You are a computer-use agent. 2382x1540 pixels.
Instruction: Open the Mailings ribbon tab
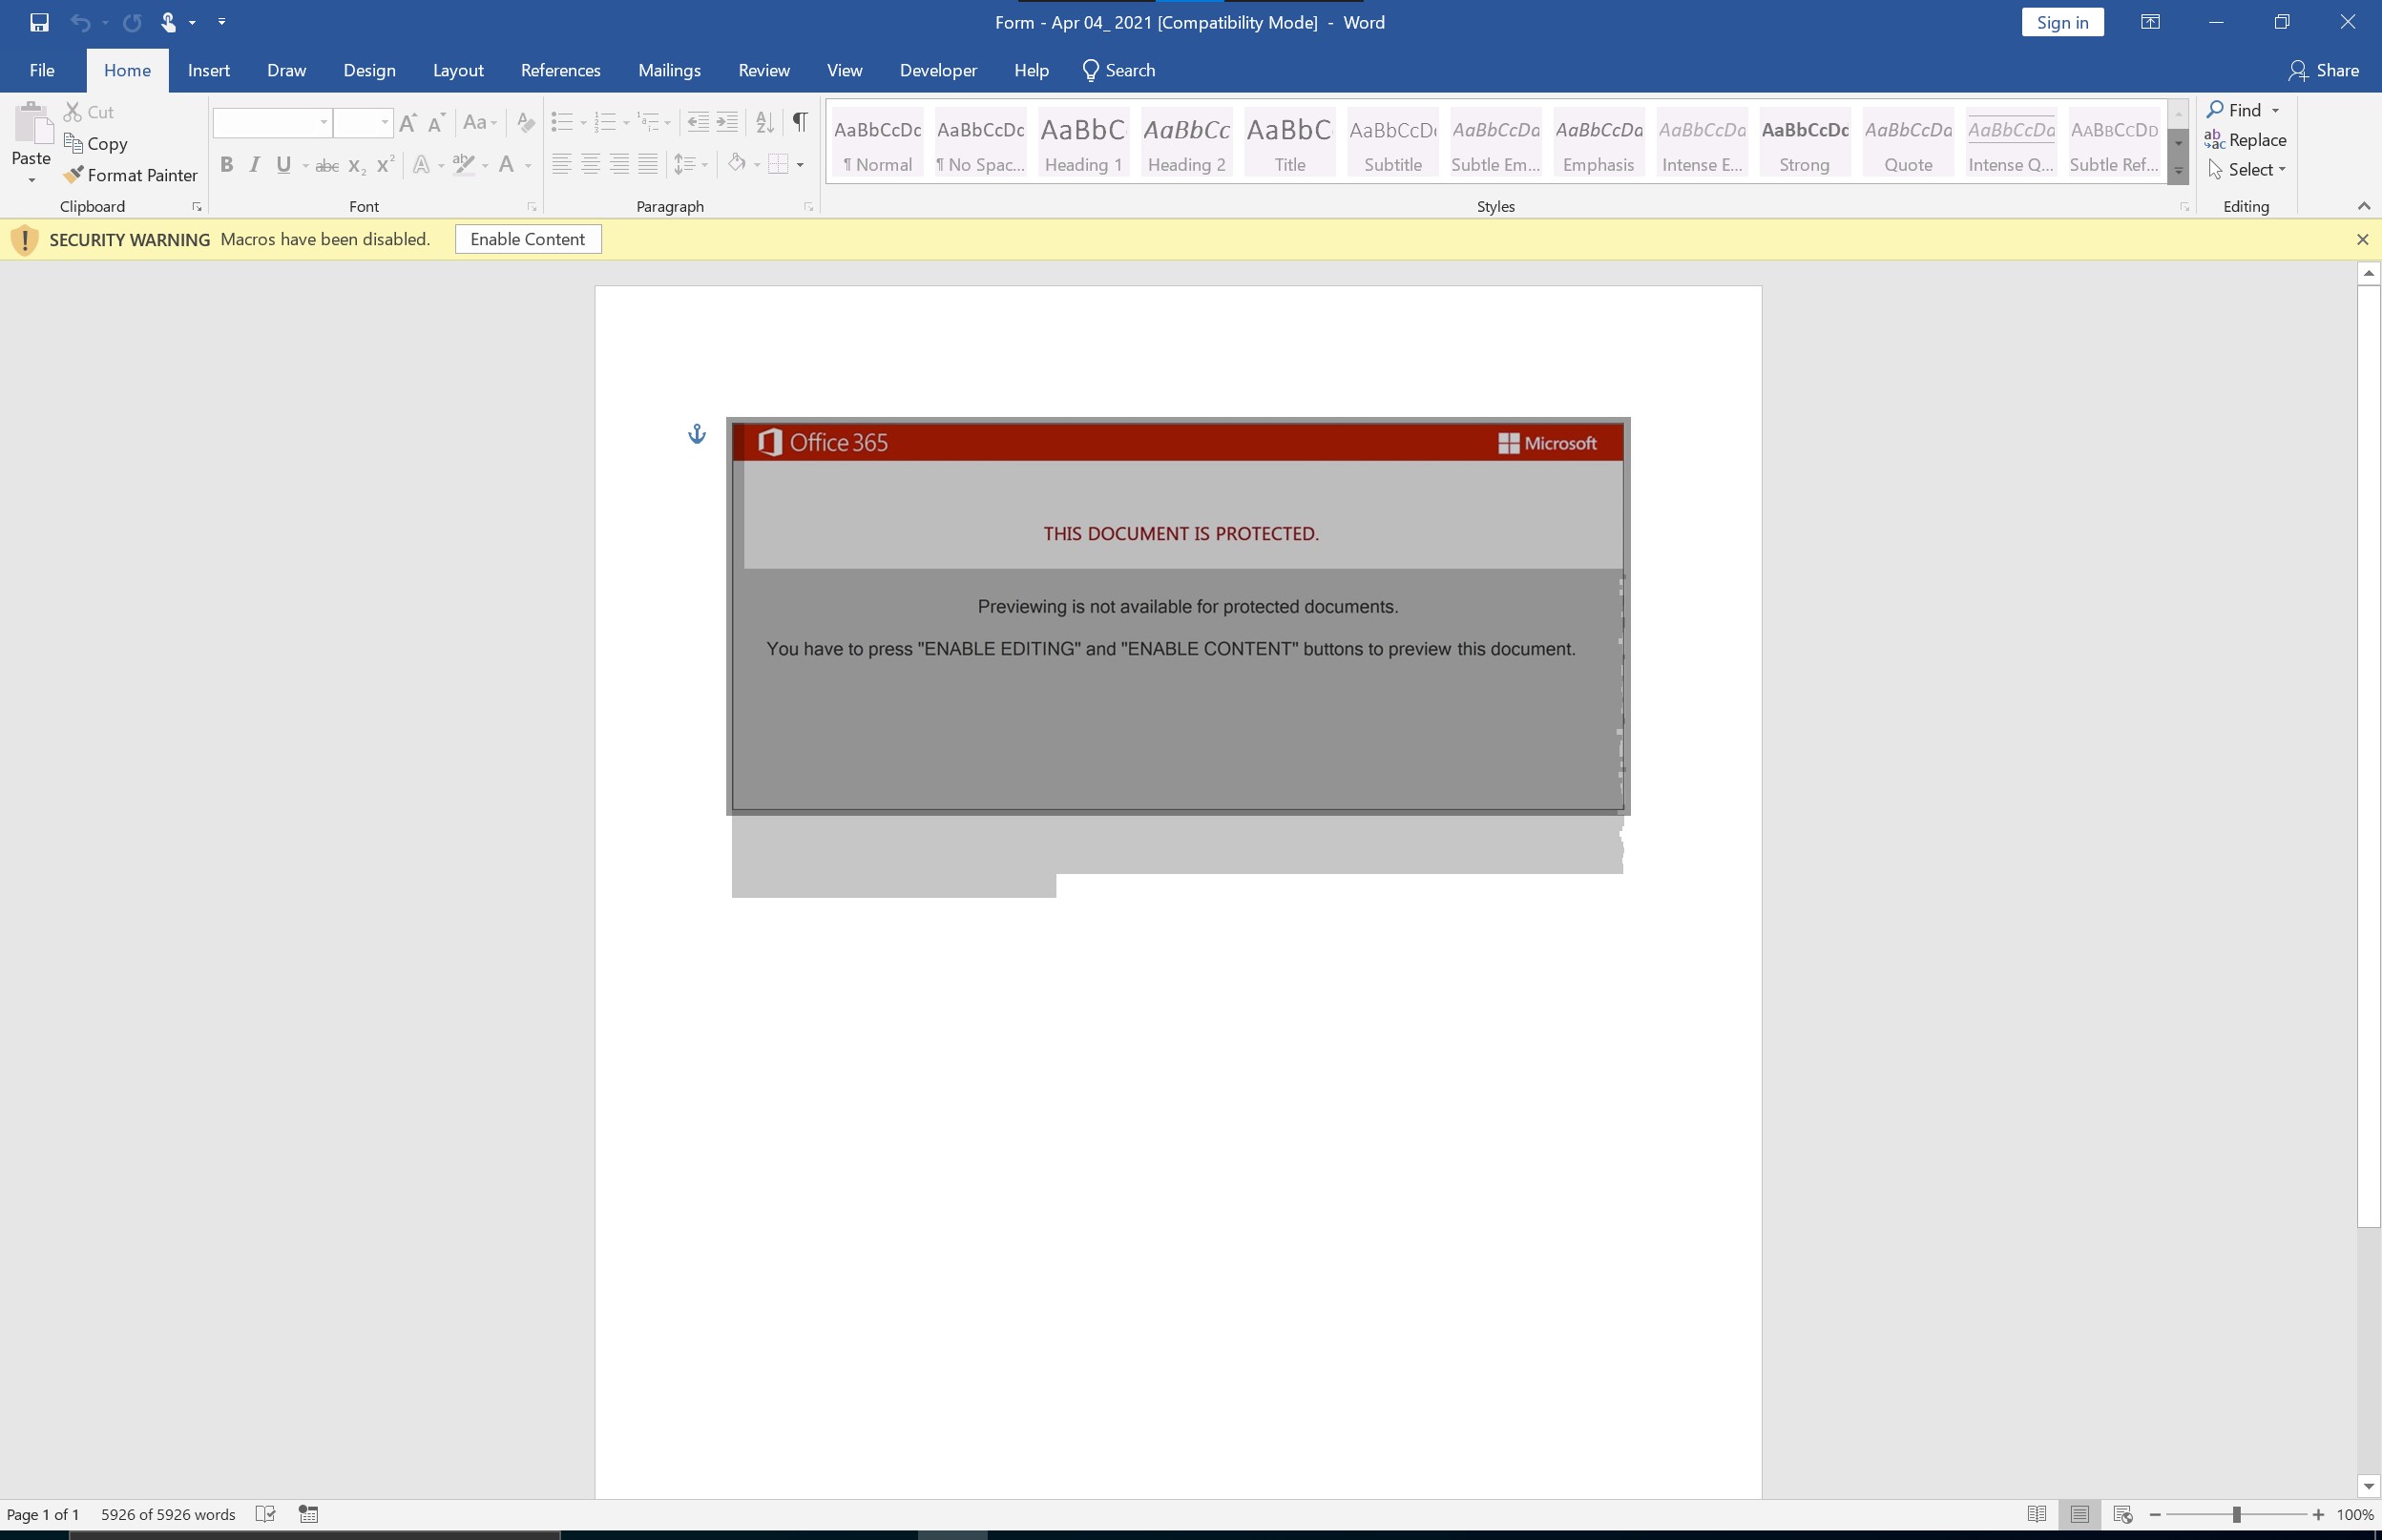pyautogui.click(x=669, y=70)
